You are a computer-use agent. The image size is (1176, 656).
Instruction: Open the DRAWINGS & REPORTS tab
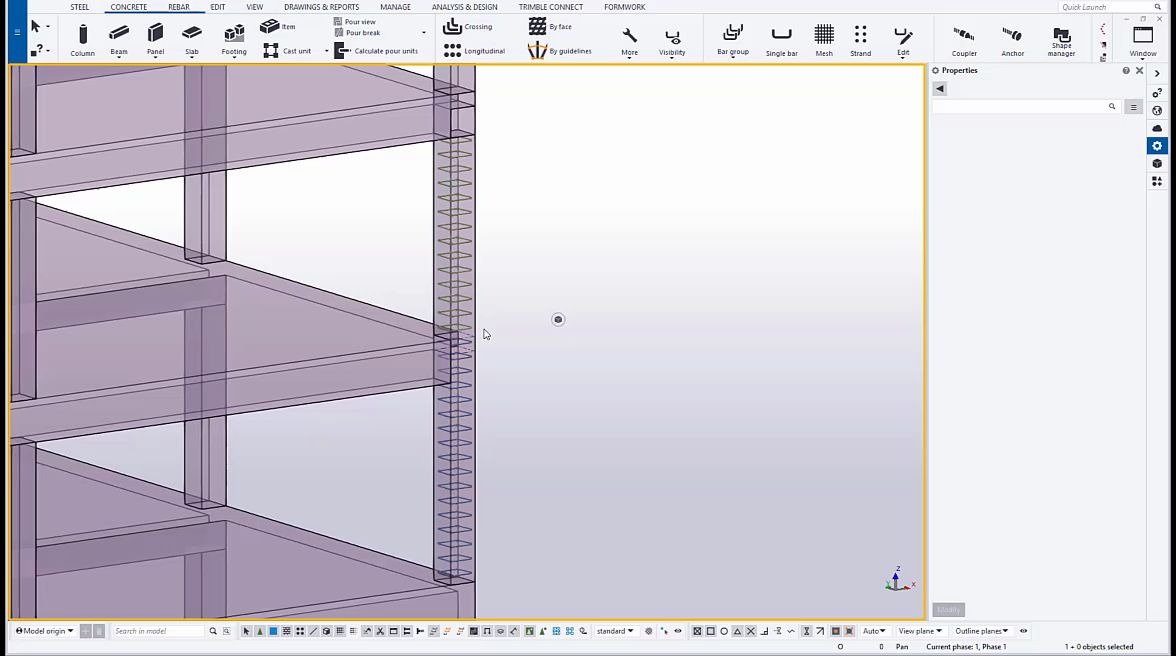(x=321, y=7)
